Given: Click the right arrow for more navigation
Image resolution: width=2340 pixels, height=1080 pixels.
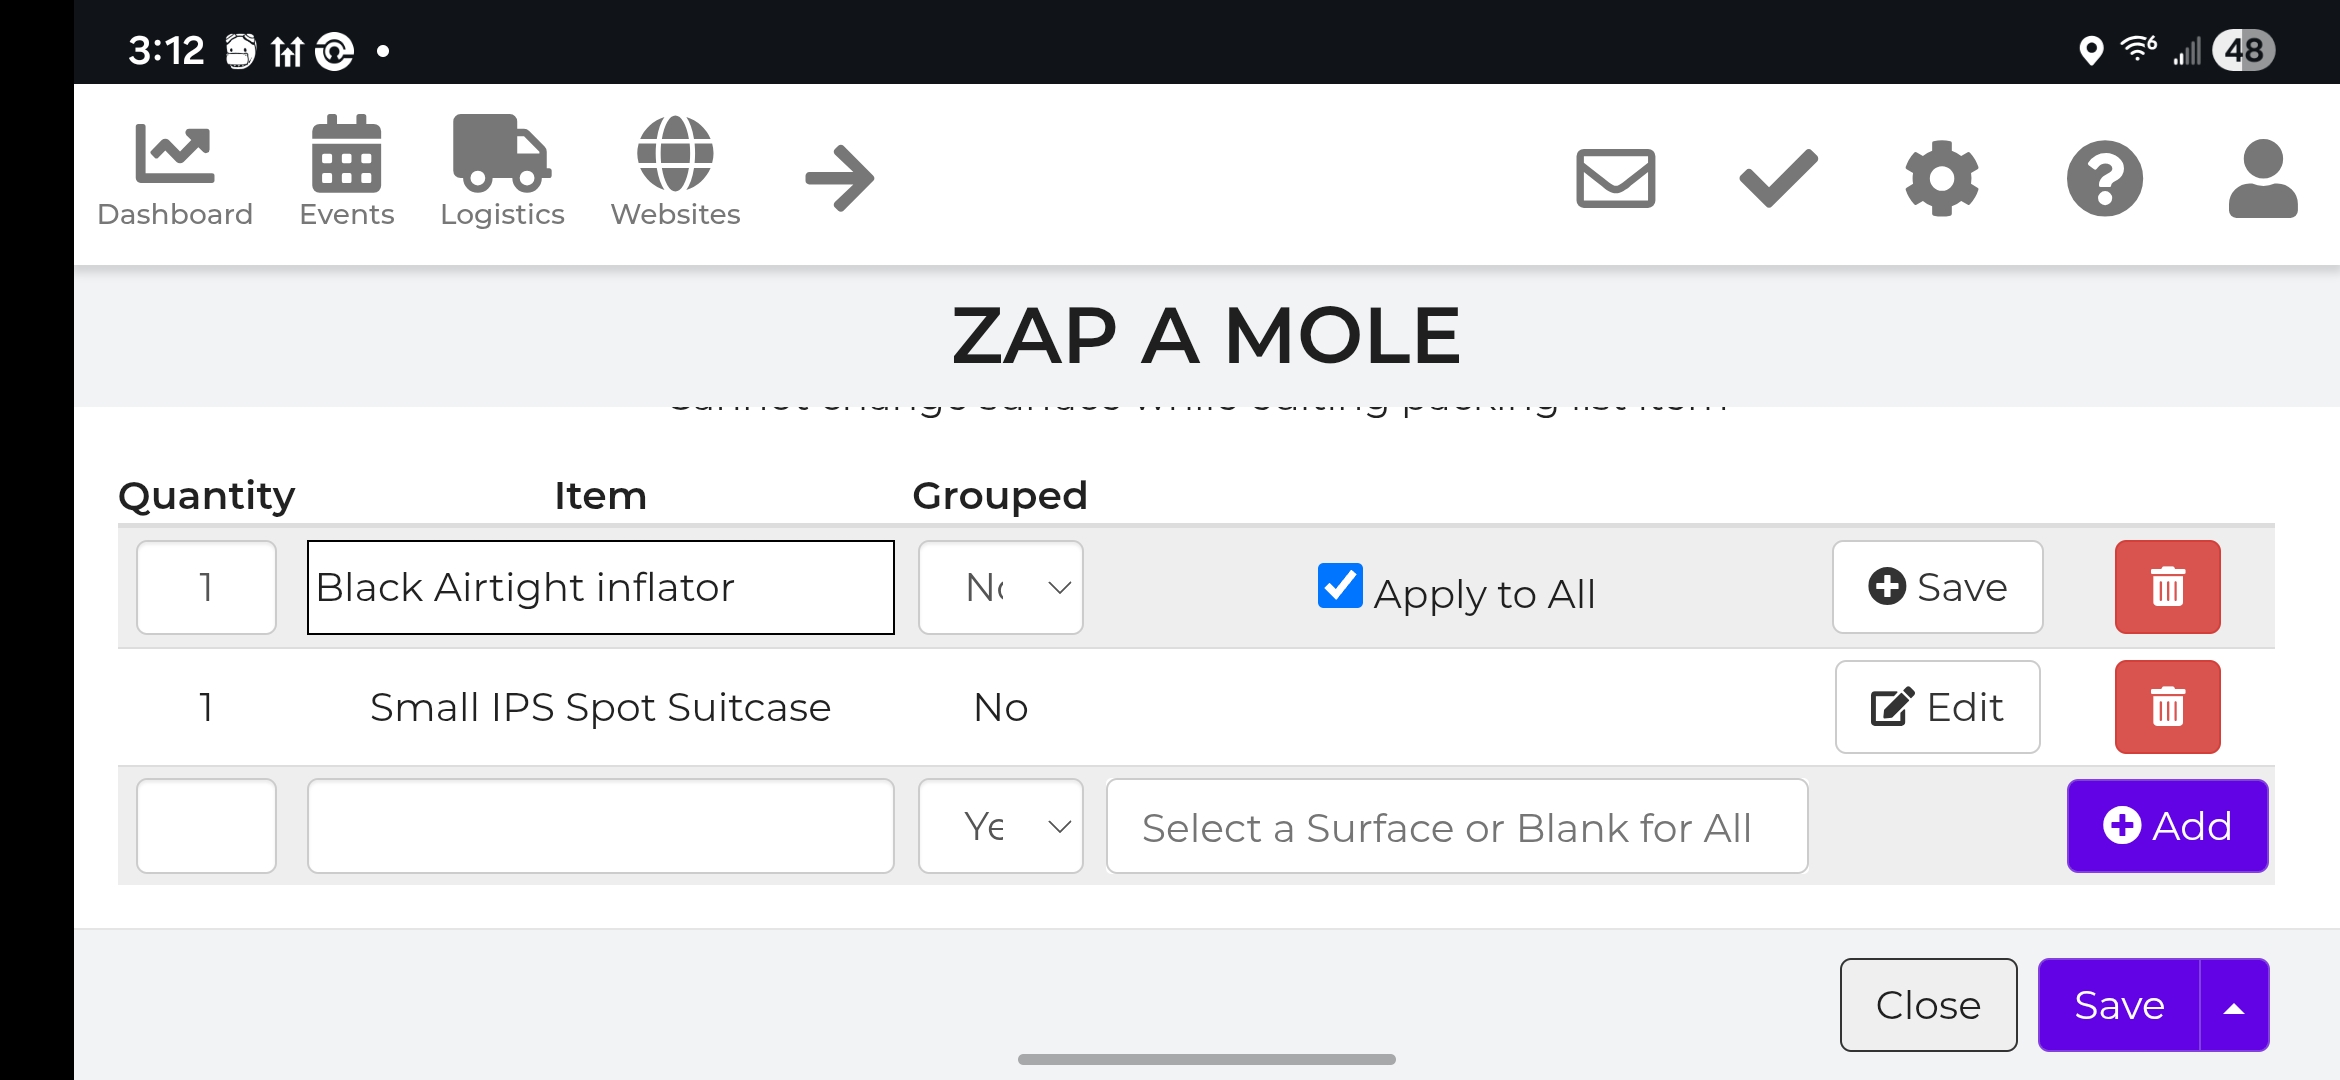Looking at the screenshot, I should click(x=840, y=178).
